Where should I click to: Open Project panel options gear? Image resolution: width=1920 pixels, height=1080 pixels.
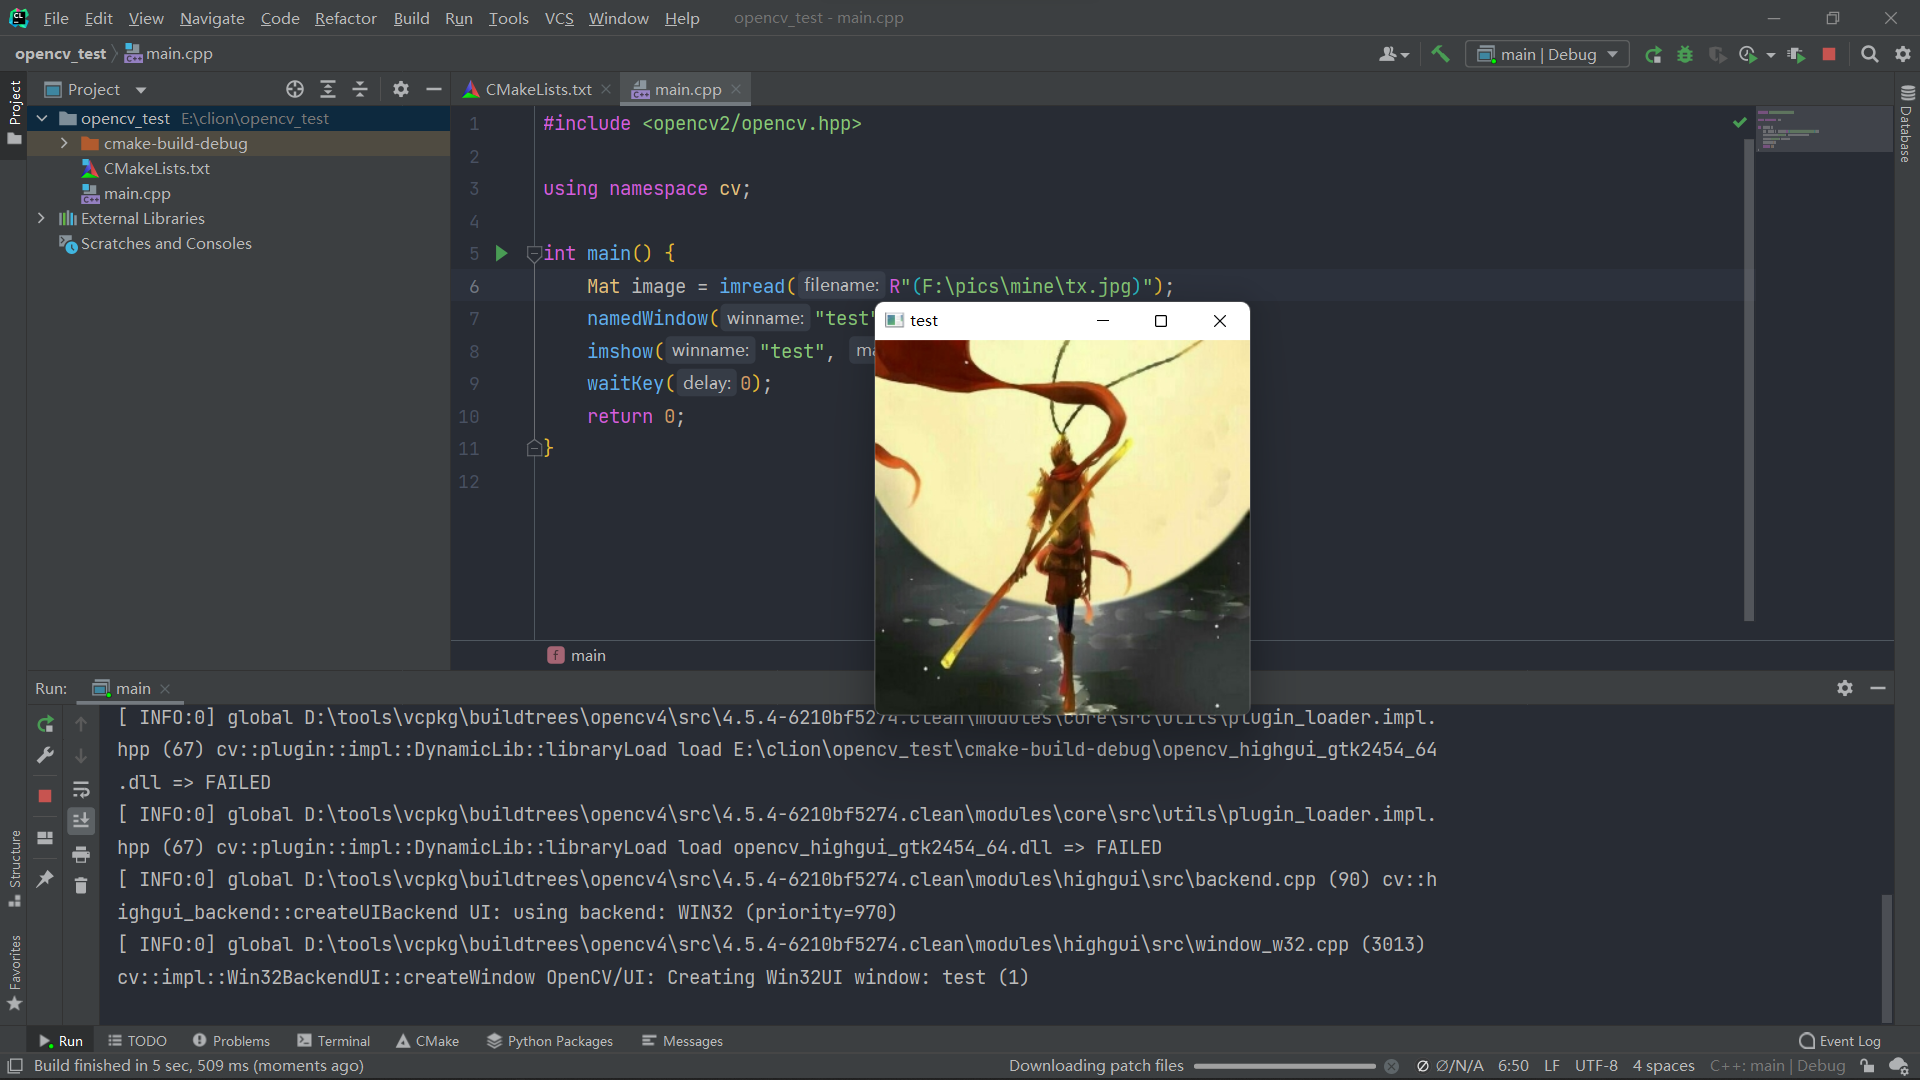(401, 90)
